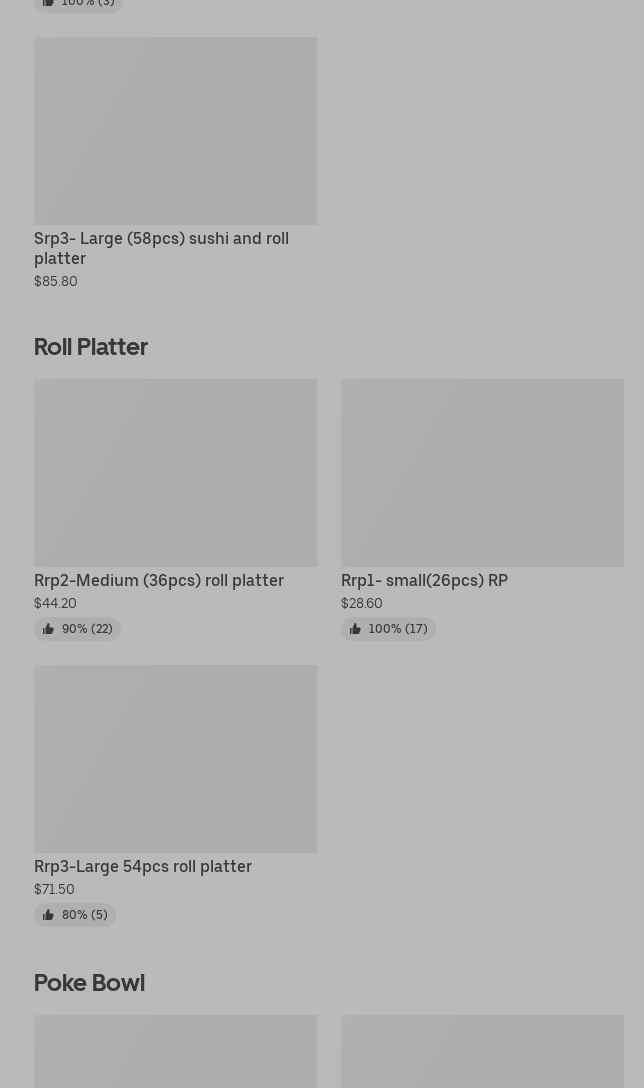Open the Srp3- Large (58pcs) platter image

point(175,131)
